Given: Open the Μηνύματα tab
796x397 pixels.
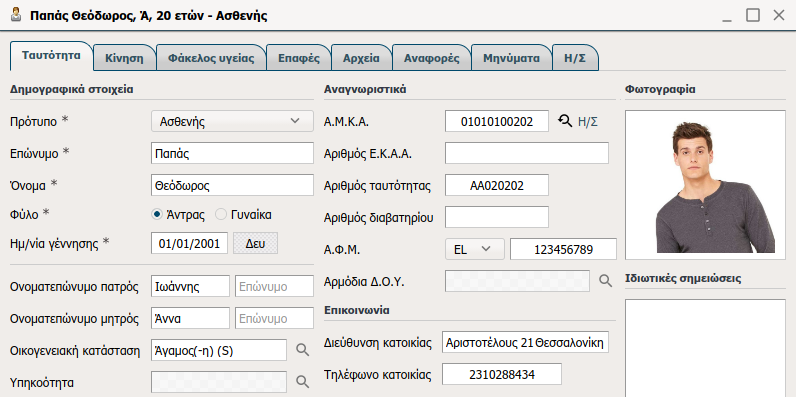Looking at the screenshot, I should point(511,58).
